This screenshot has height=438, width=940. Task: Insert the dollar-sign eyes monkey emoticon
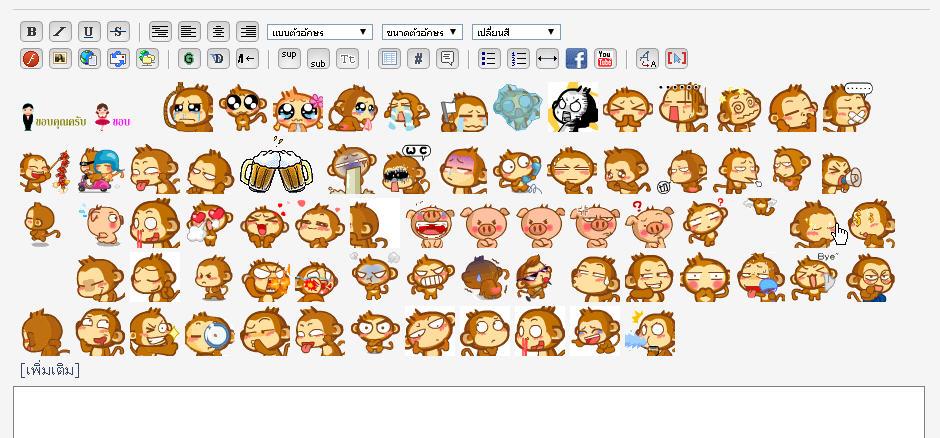point(872,223)
